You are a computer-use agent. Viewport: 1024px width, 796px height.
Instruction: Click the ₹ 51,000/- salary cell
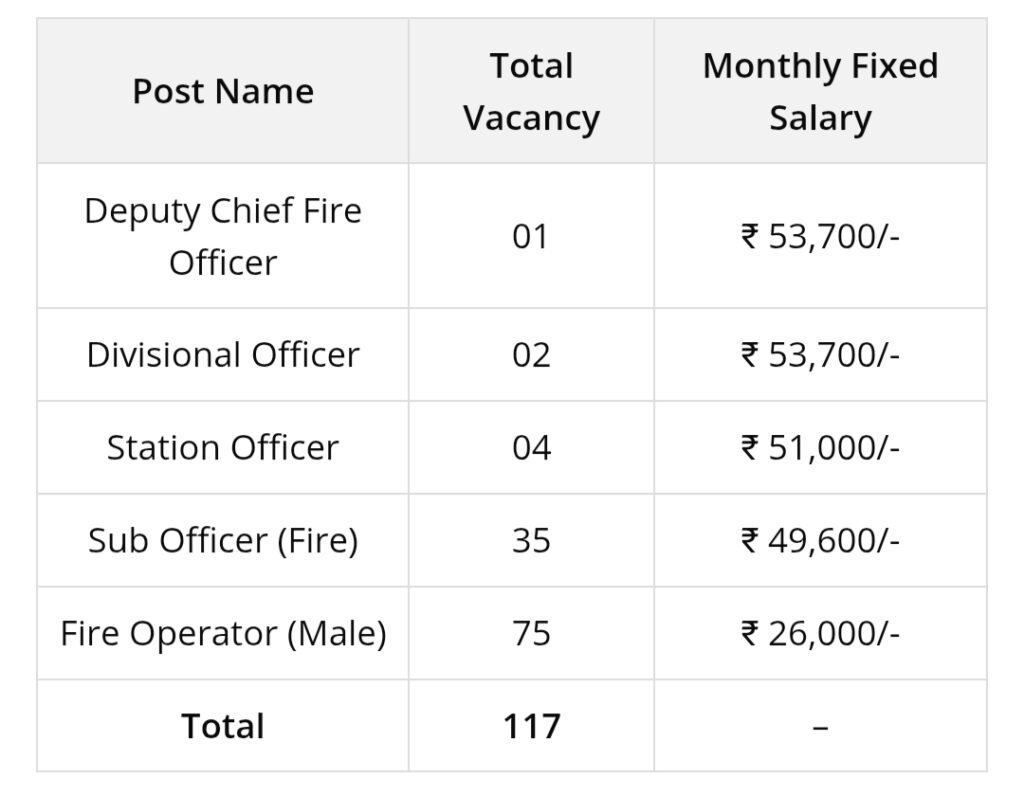820,447
